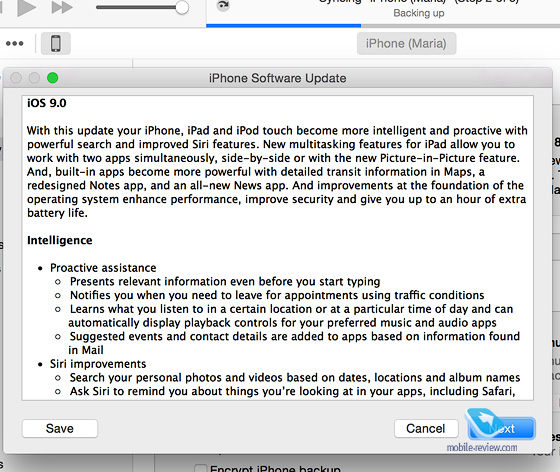Click the sync status icon
Screen dimensions: 560x472
point(223,5)
